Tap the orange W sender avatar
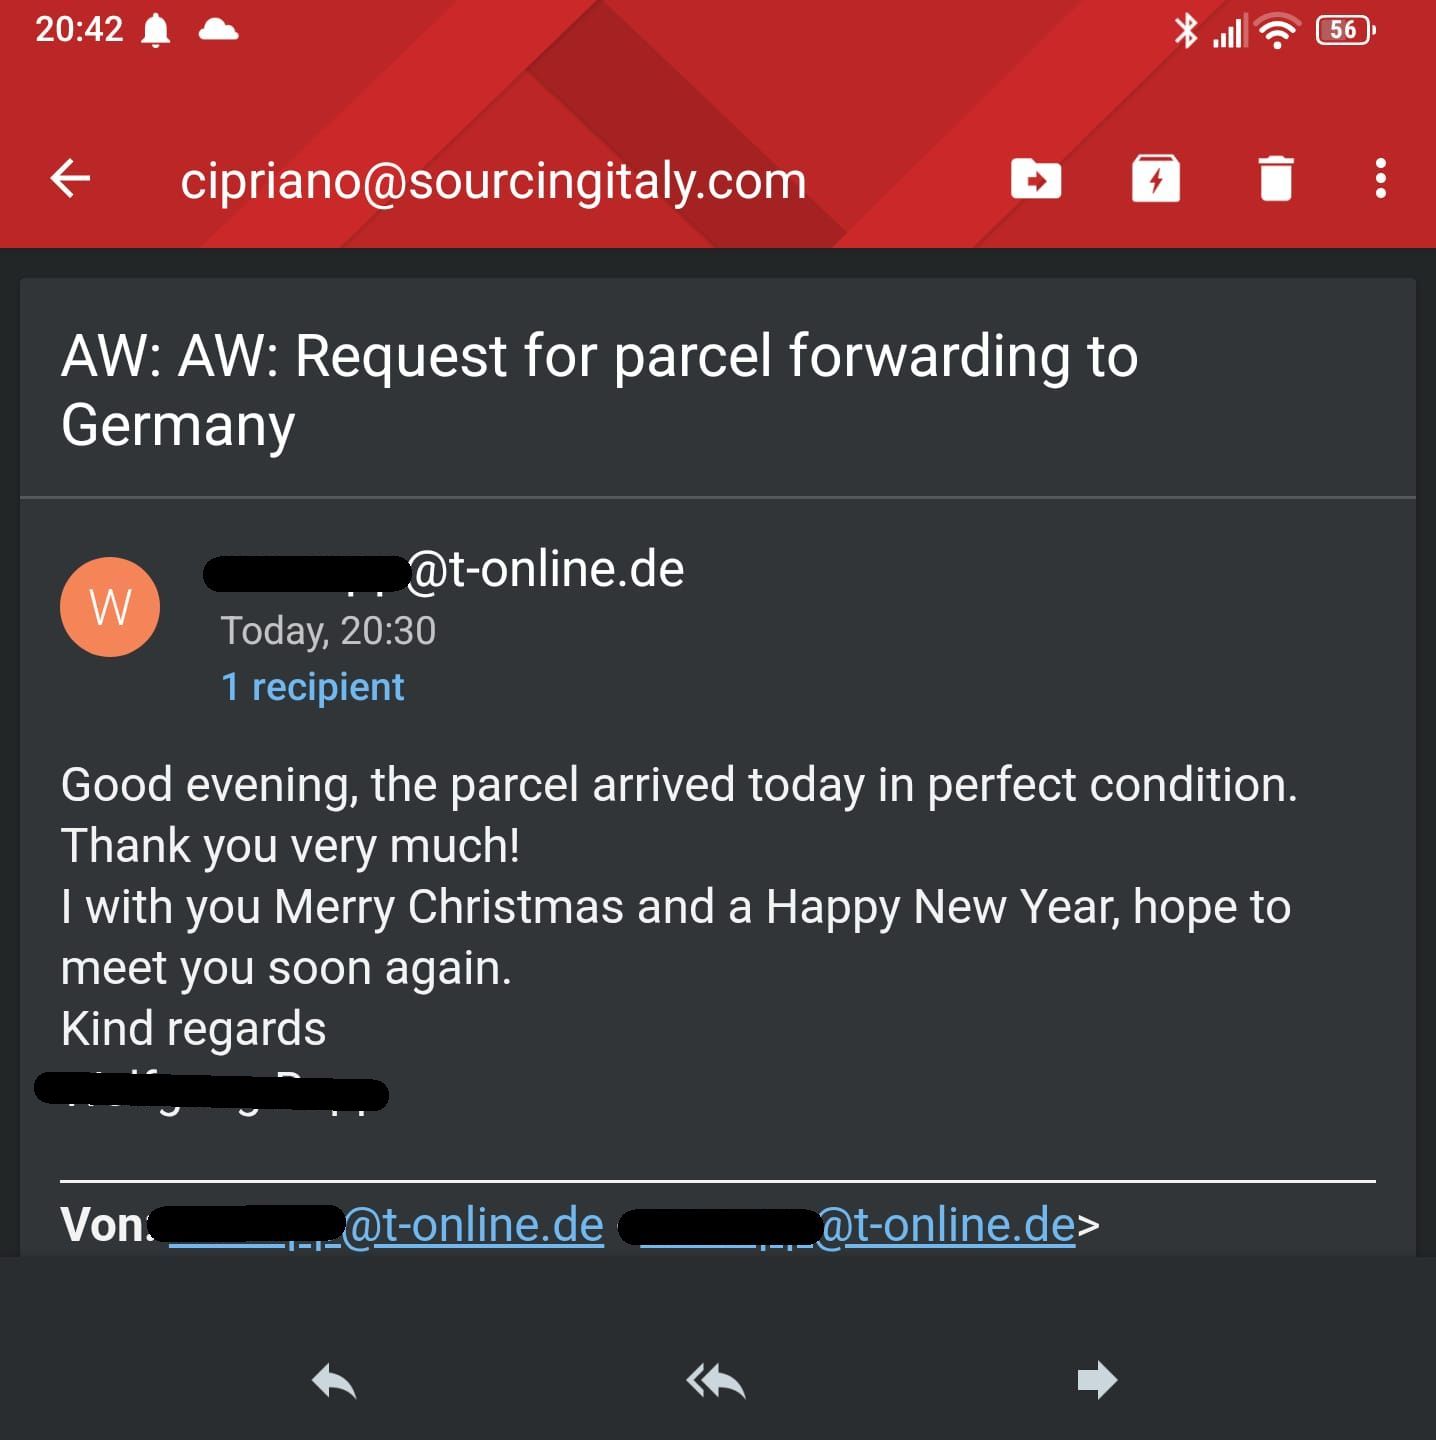Image resolution: width=1436 pixels, height=1440 pixels. [110, 607]
